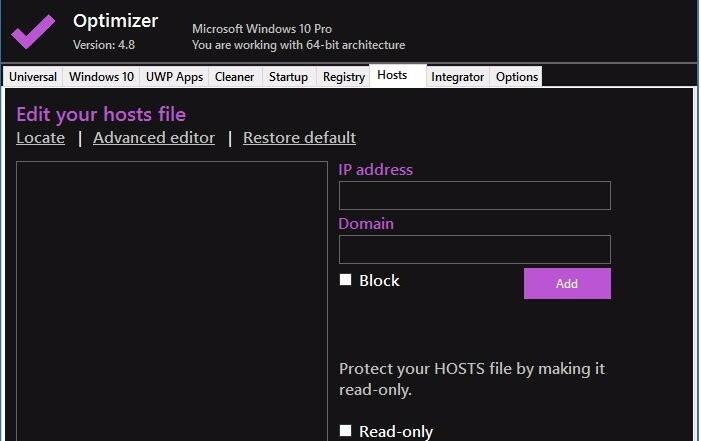The image size is (701, 441).
Task: Open the Windows 10 tab
Action: [101, 76]
